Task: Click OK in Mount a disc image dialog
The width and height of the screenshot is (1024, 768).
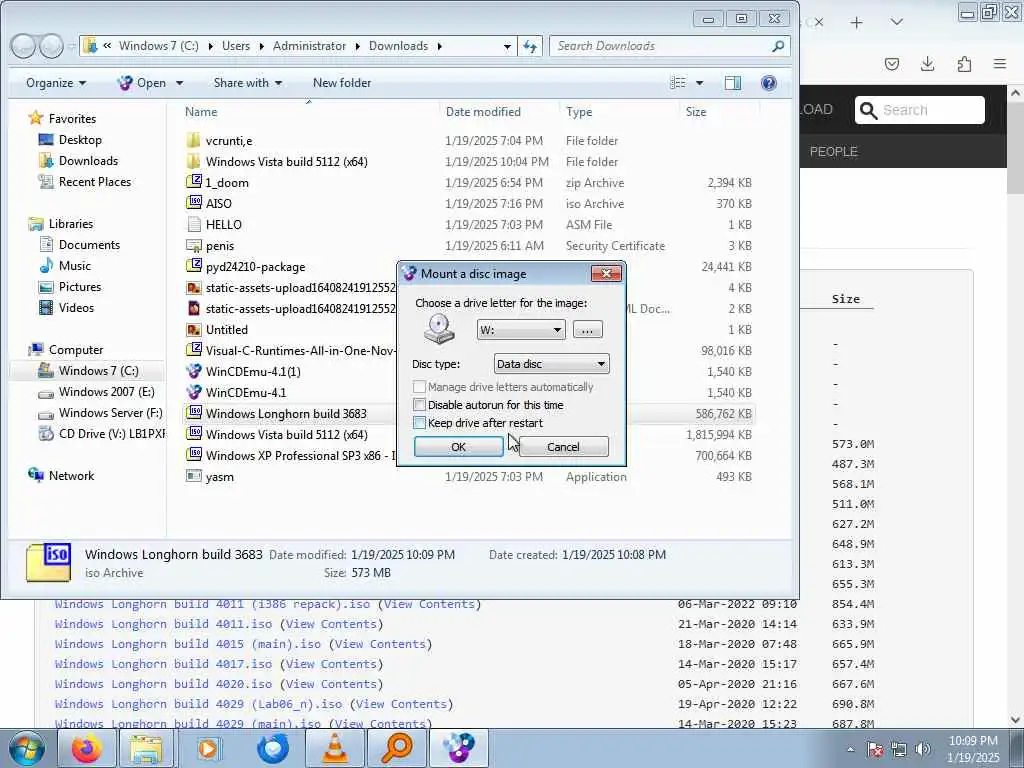Action: (458, 447)
